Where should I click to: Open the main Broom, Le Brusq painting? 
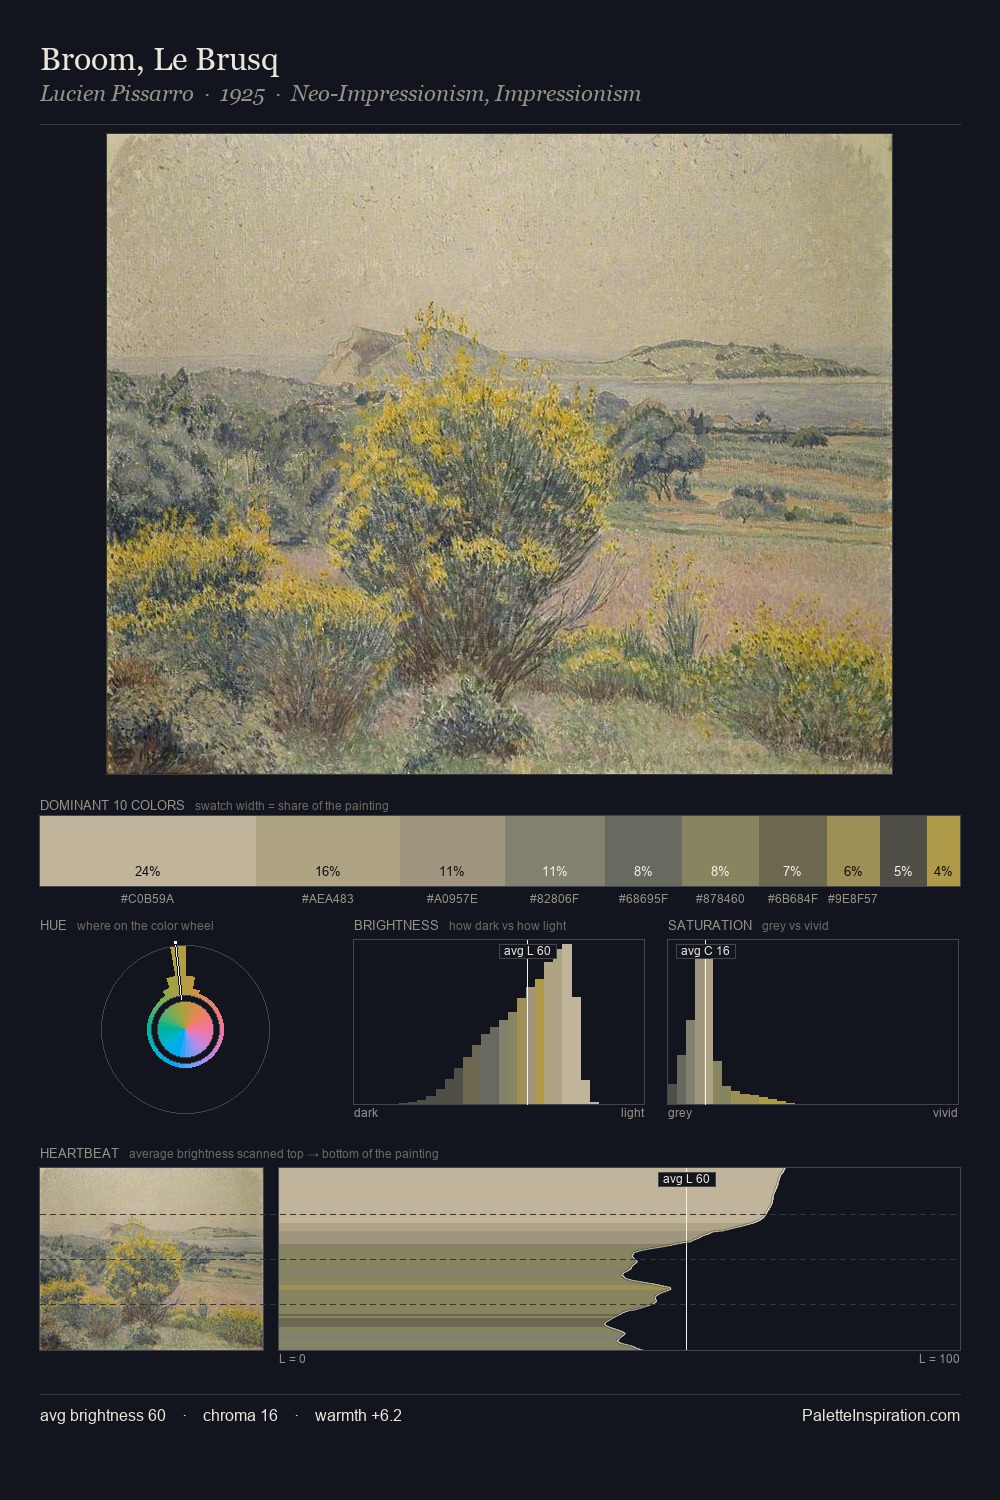pyautogui.click(x=499, y=454)
